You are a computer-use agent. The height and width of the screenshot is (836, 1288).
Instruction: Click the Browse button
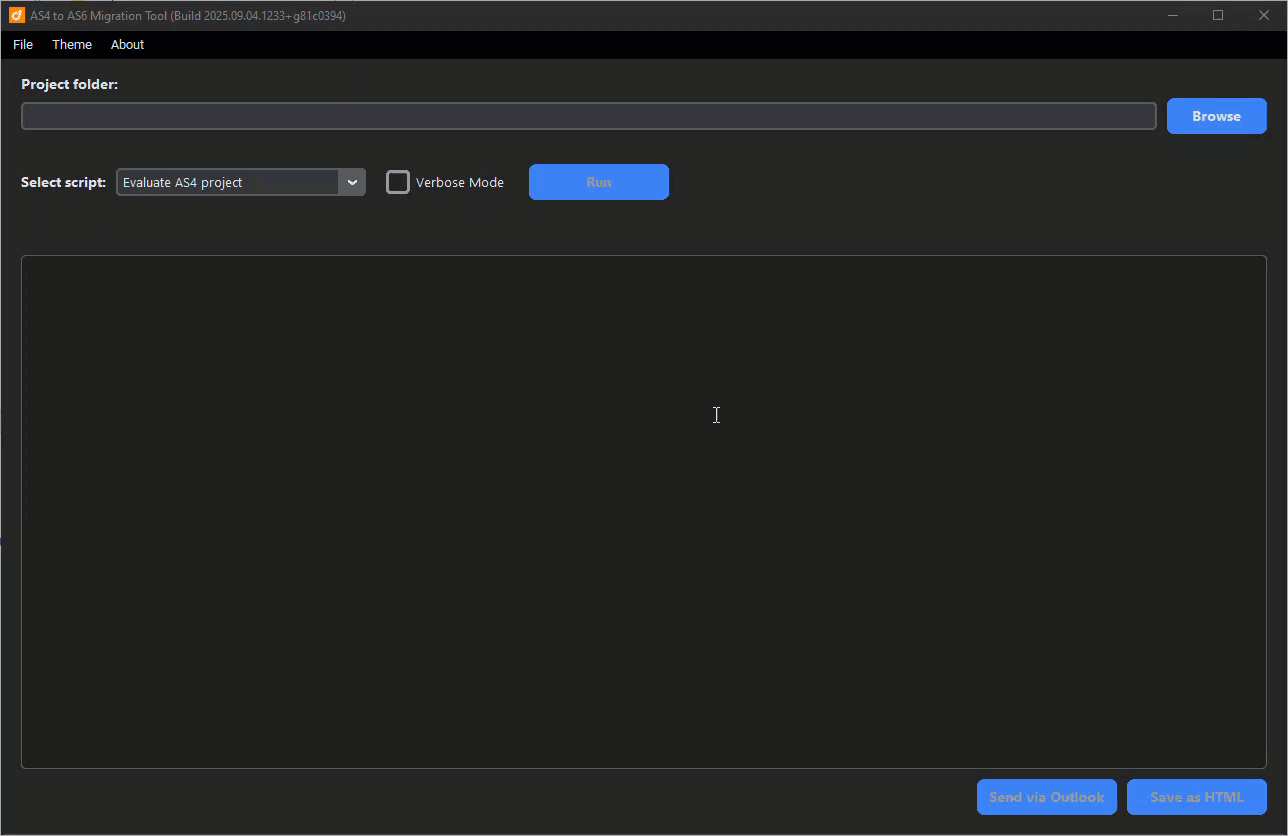point(1217,116)
